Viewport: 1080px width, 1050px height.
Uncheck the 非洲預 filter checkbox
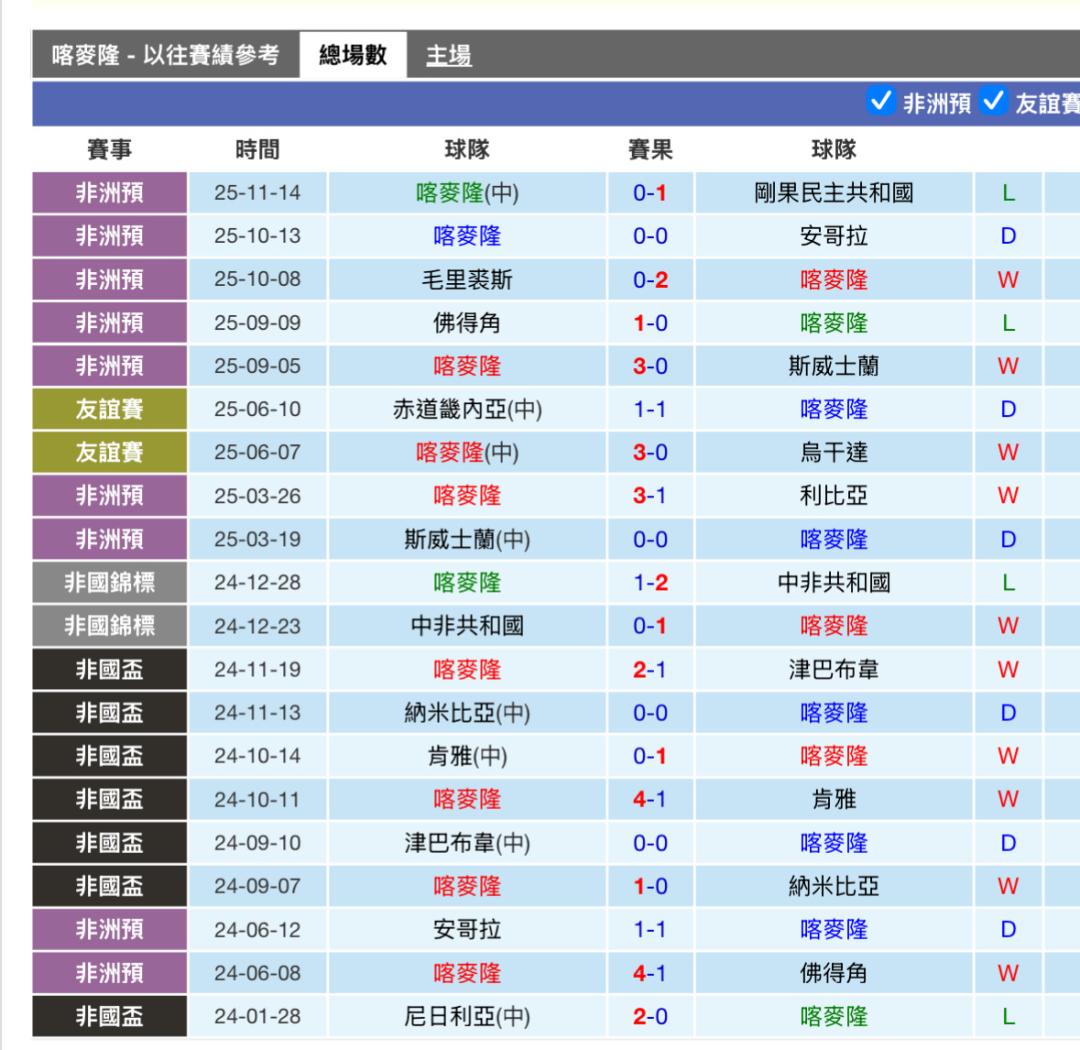point(880,103)
